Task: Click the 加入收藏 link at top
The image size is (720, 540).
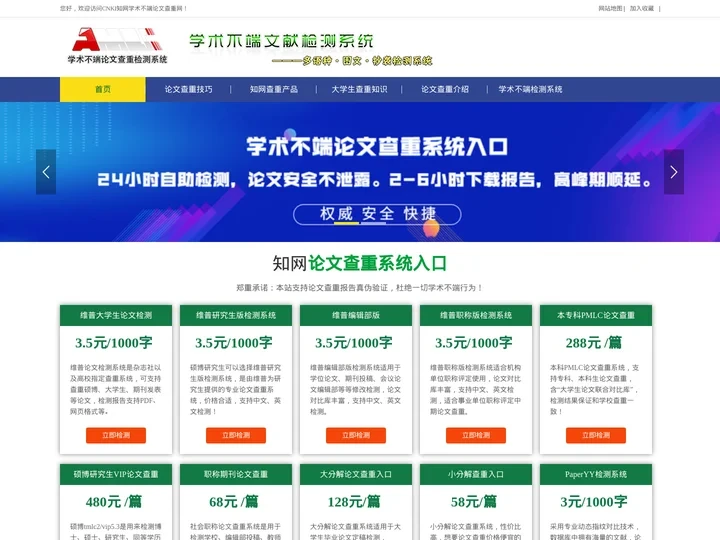Action: 641,8
